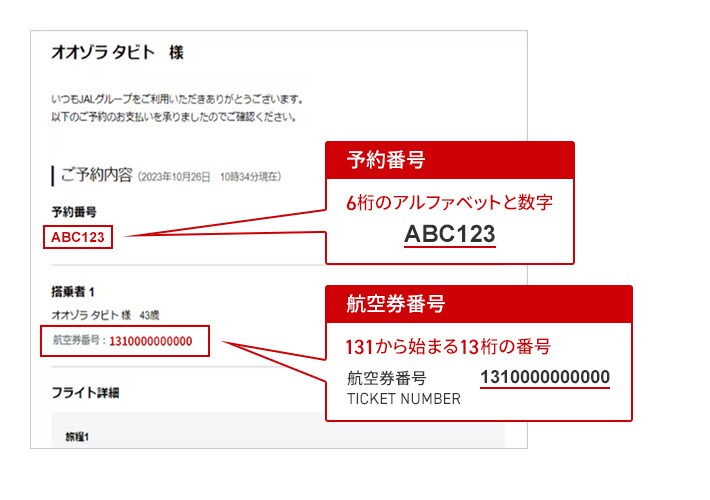
Task: Click the 旅程1 label
Action: 77,437
